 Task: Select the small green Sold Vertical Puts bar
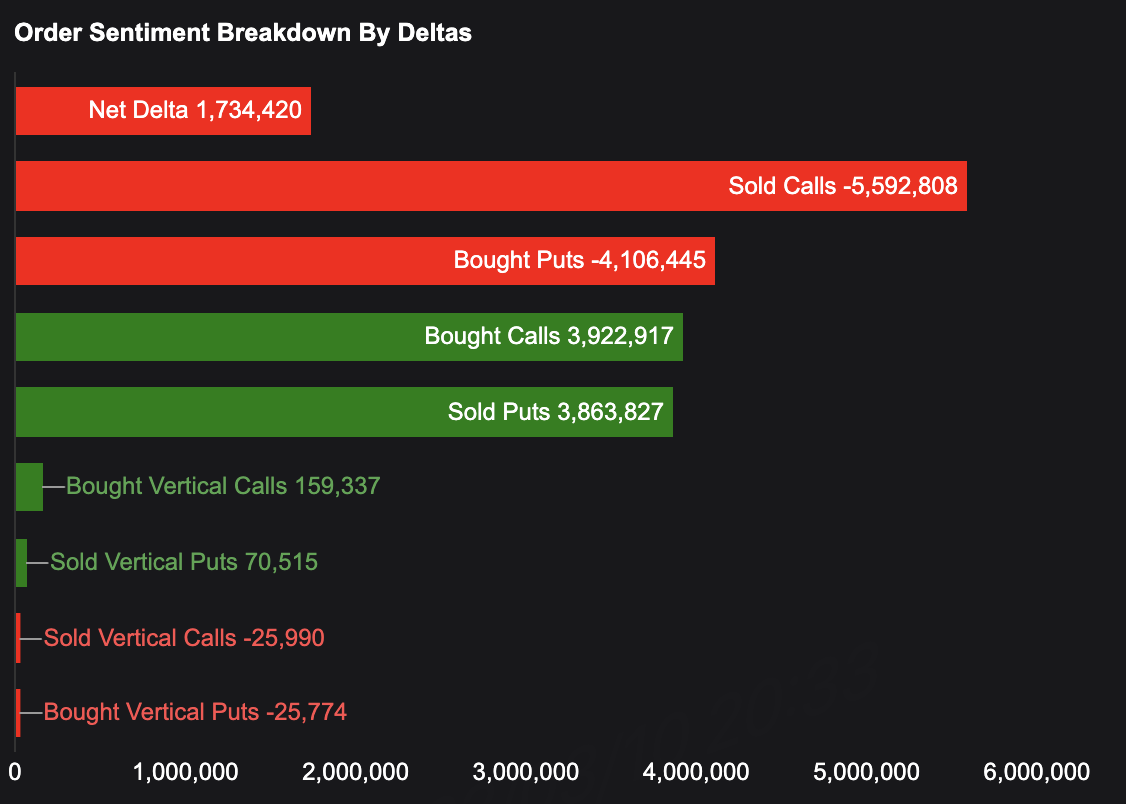(21, 562)
